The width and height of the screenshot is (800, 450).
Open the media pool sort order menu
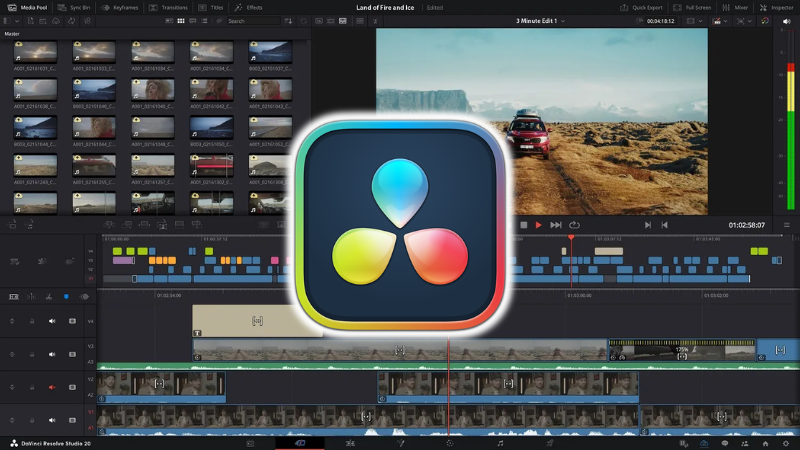[288, 21]
